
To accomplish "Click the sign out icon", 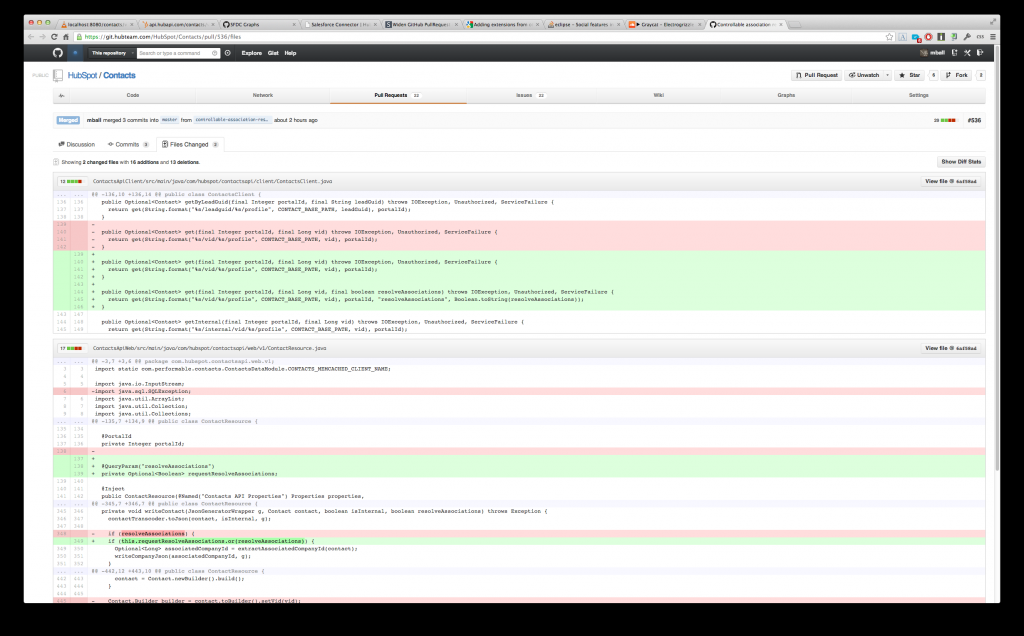I will coord(980,53).
